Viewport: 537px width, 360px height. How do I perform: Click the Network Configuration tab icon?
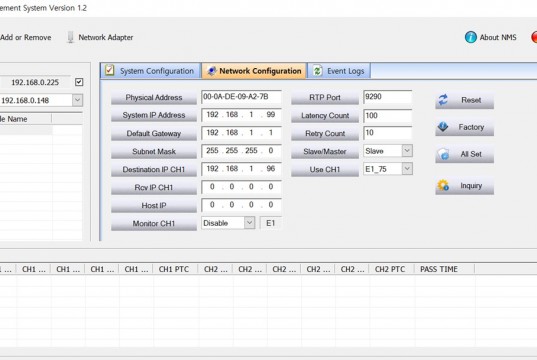click(x=211, y=71)
